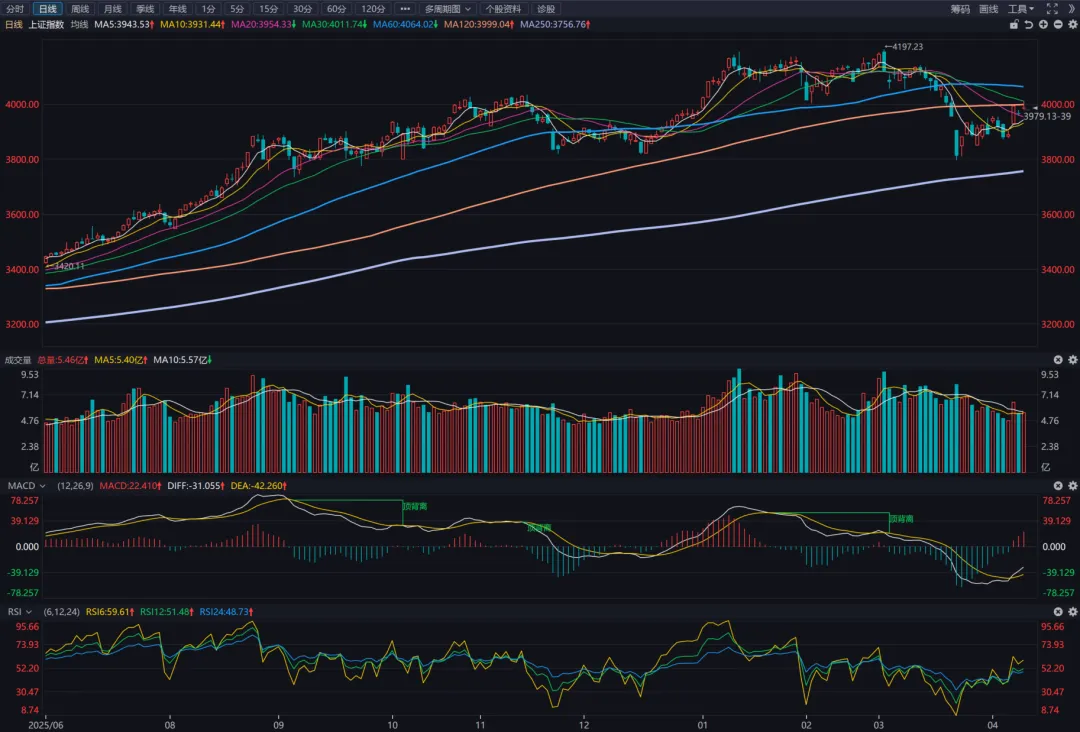The height and width of the screenshot is (732, 1080).
Task: Click the volume MA10:5.57亿 value
Action: tap(183, 359)
